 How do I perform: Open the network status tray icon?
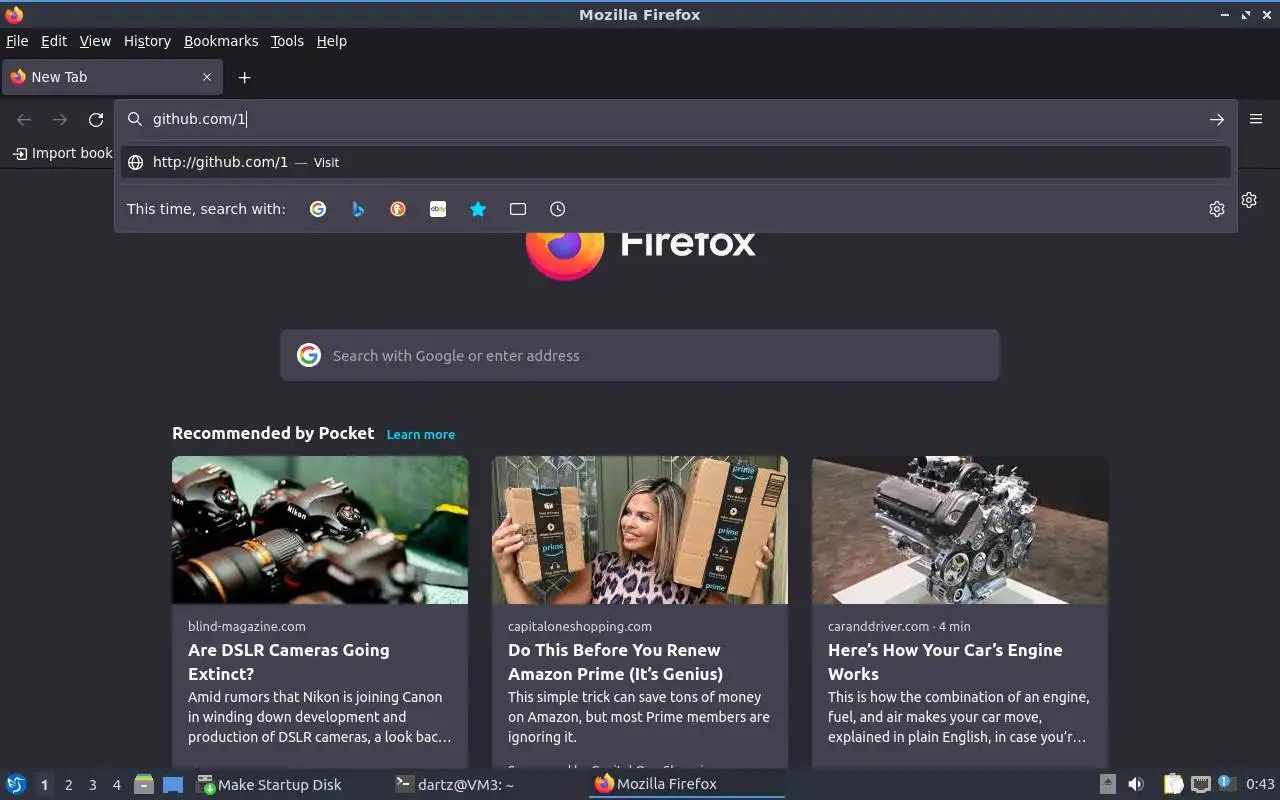(x=1201, y=784)
